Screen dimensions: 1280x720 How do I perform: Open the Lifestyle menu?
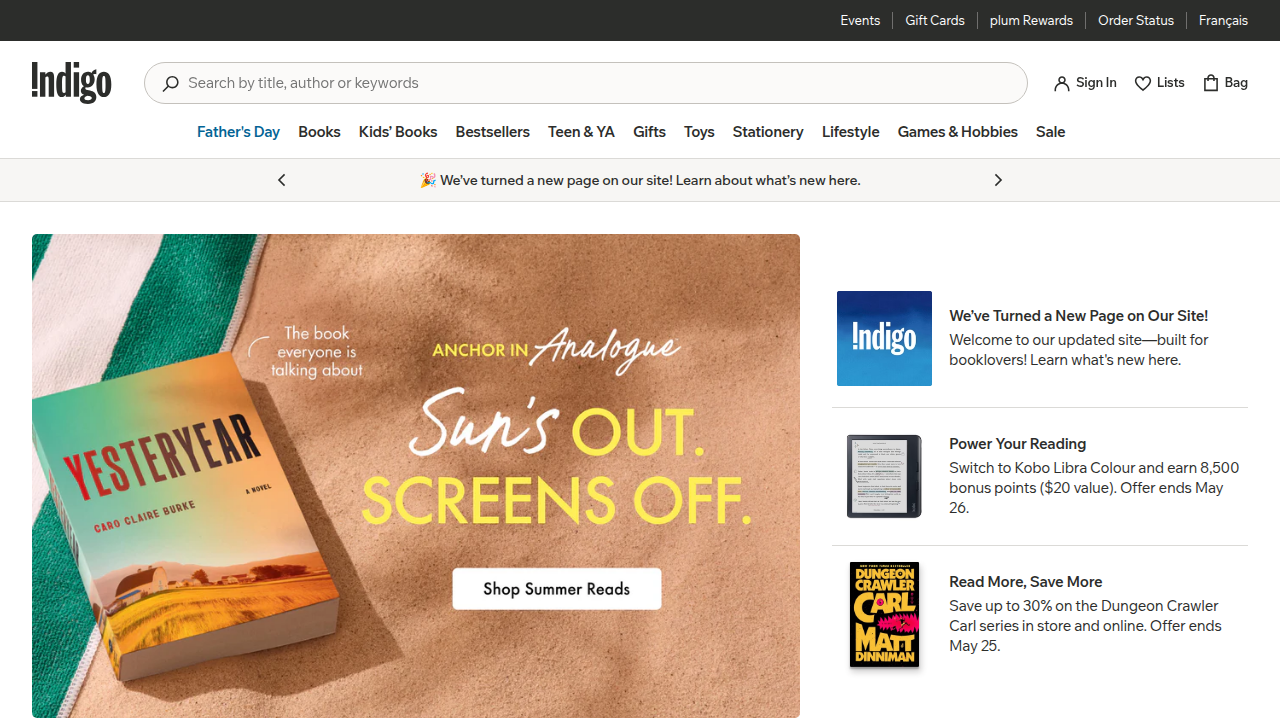(851, 132)
